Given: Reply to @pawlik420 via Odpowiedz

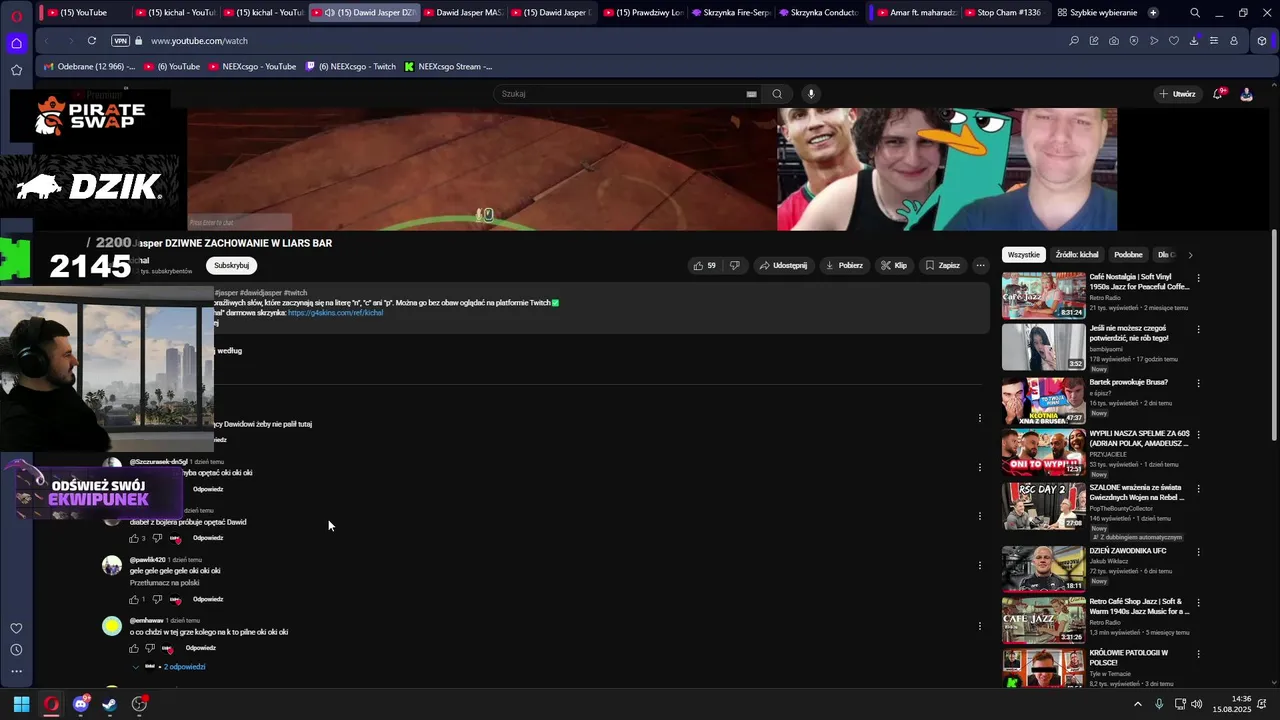Looking at the screenshot, I should (x=208, y=599).
